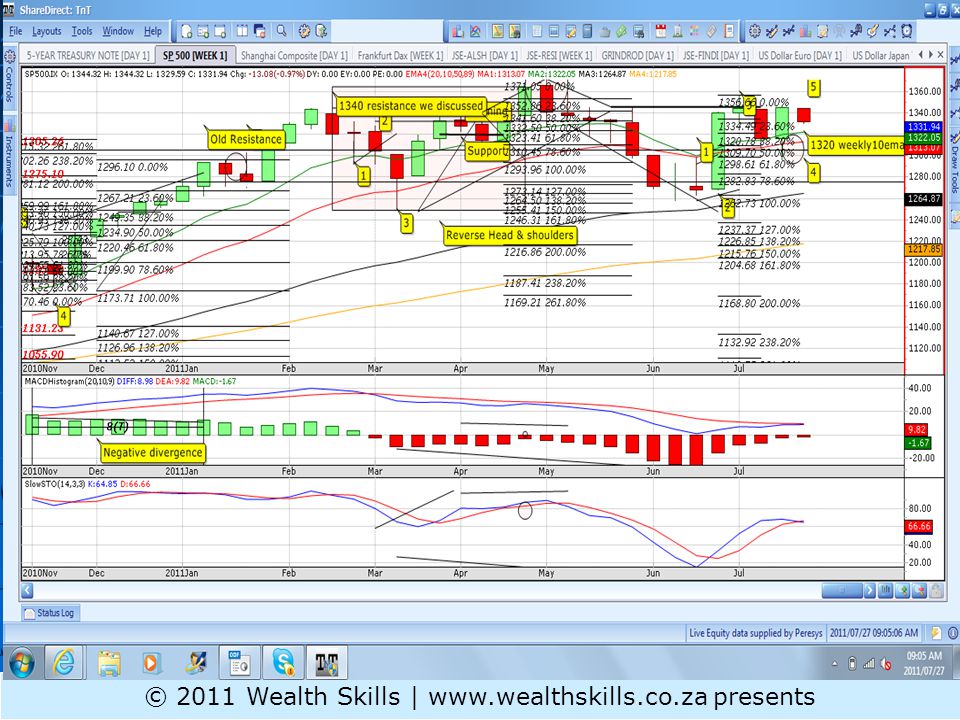Click the 'Negative divergence' label
This screenshot has height=720, width=960.
[152, 452]
